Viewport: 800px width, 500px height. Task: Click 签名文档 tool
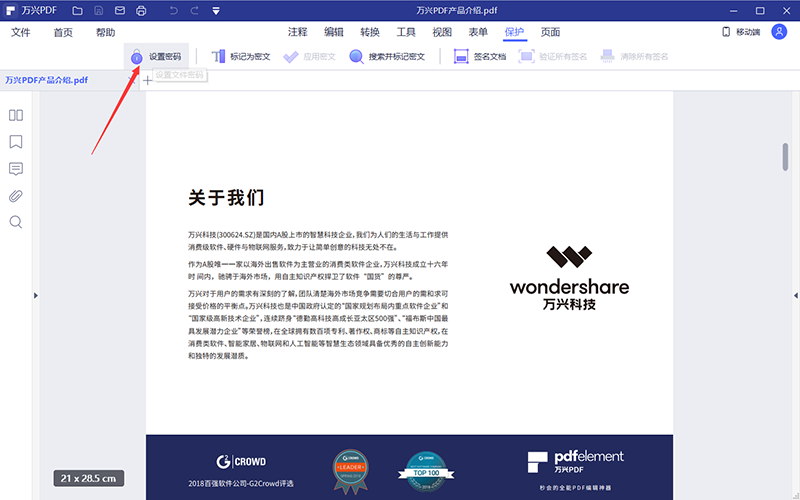pyautogui.click(x=480, y=57)
